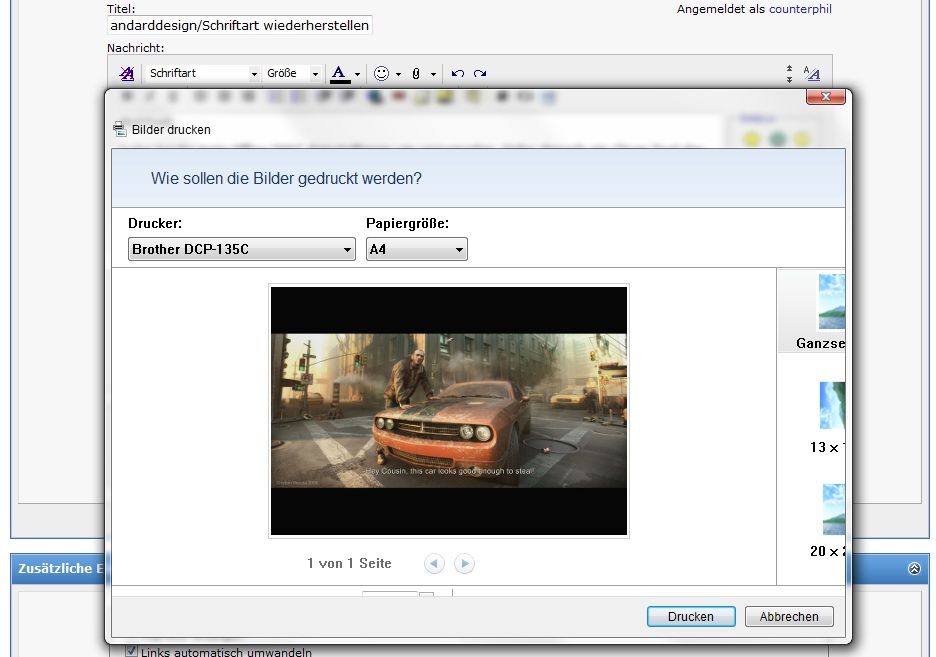Click the Titel input field
This screenshot has height=657, width=936.
(239, 25)
